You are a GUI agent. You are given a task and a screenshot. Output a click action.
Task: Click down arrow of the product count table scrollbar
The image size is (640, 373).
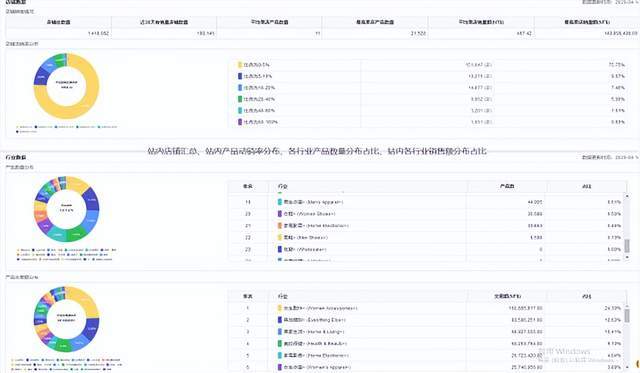pyautogui.click(x=627, y=257)
